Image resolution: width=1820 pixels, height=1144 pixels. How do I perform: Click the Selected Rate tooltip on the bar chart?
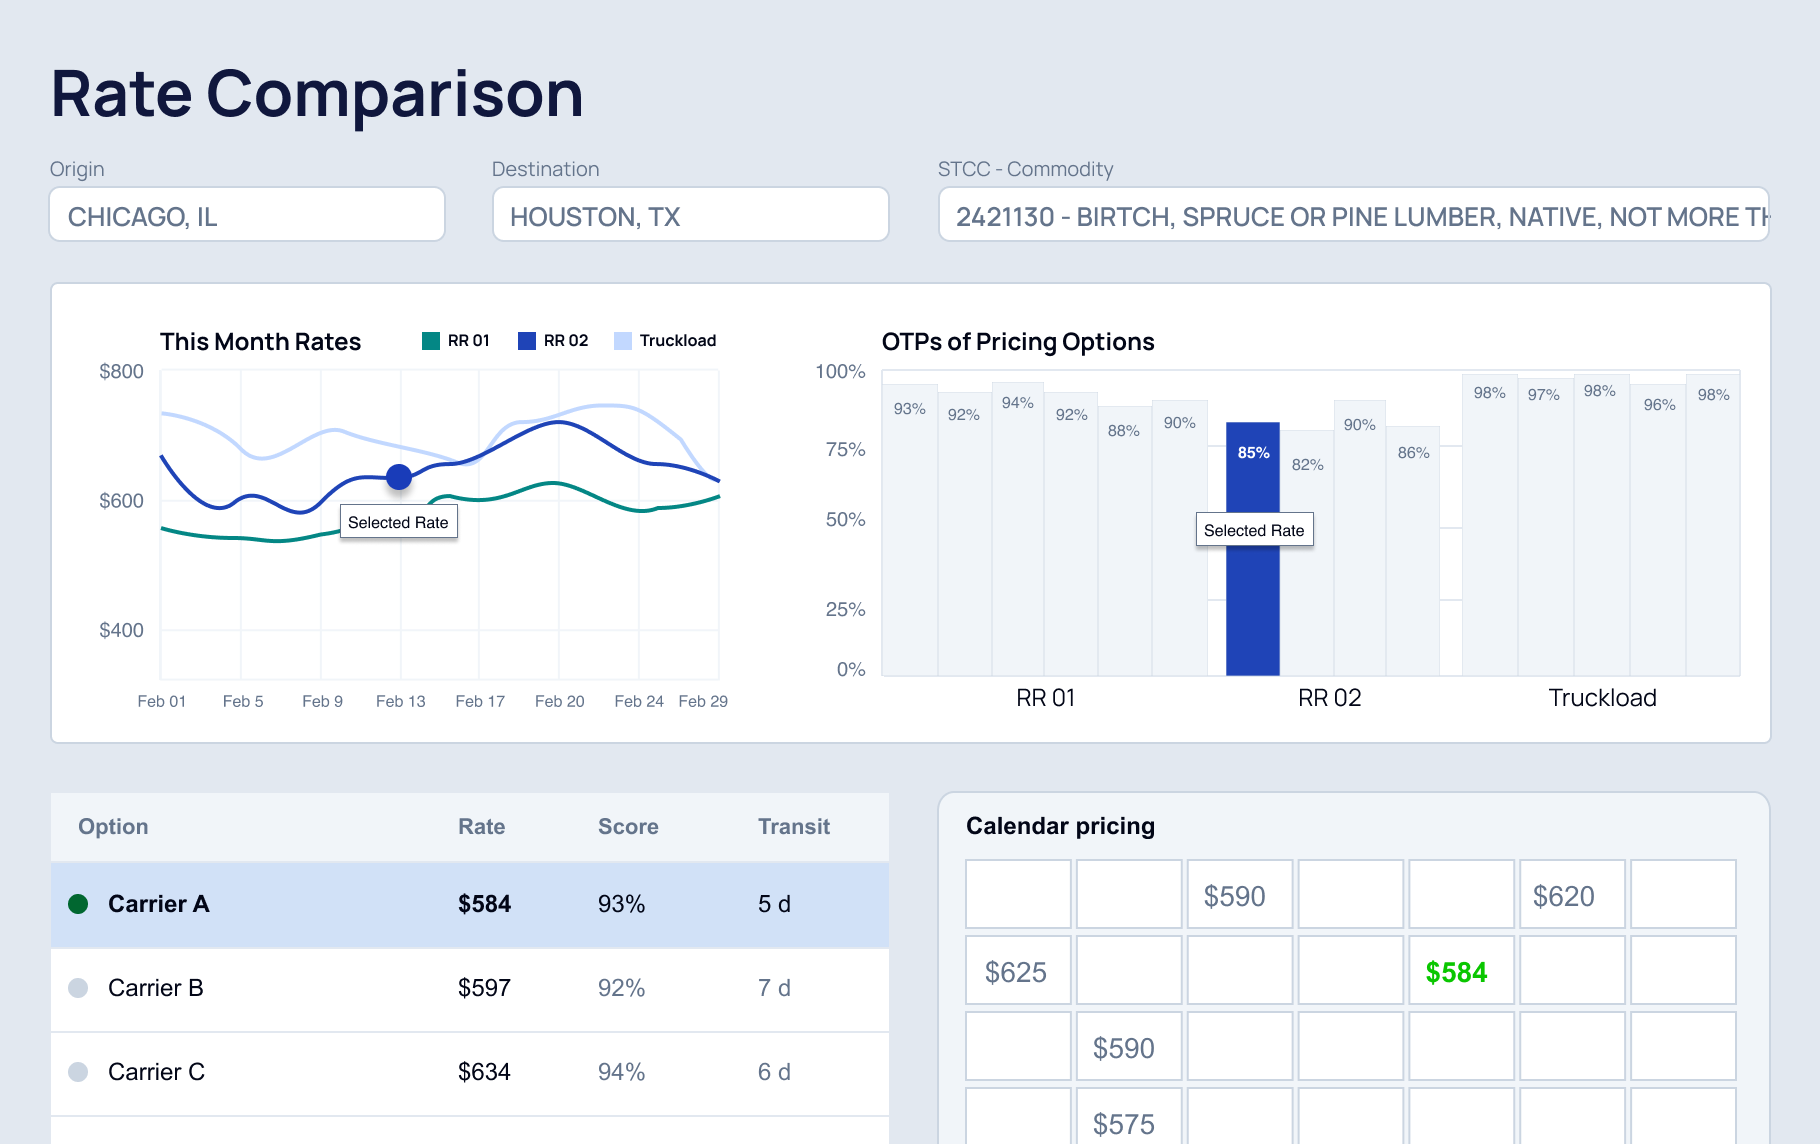pyautogui.click(x=1255, y=530)
